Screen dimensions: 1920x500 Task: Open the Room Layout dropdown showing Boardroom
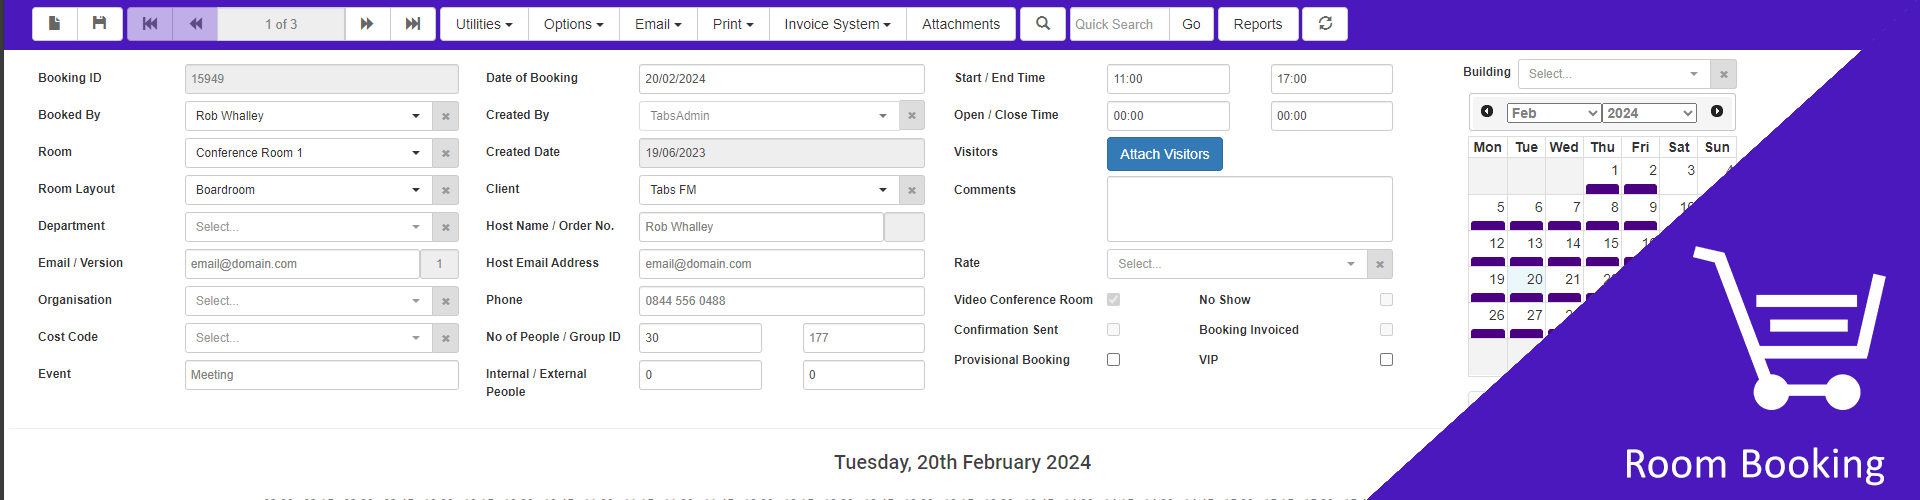309,190
